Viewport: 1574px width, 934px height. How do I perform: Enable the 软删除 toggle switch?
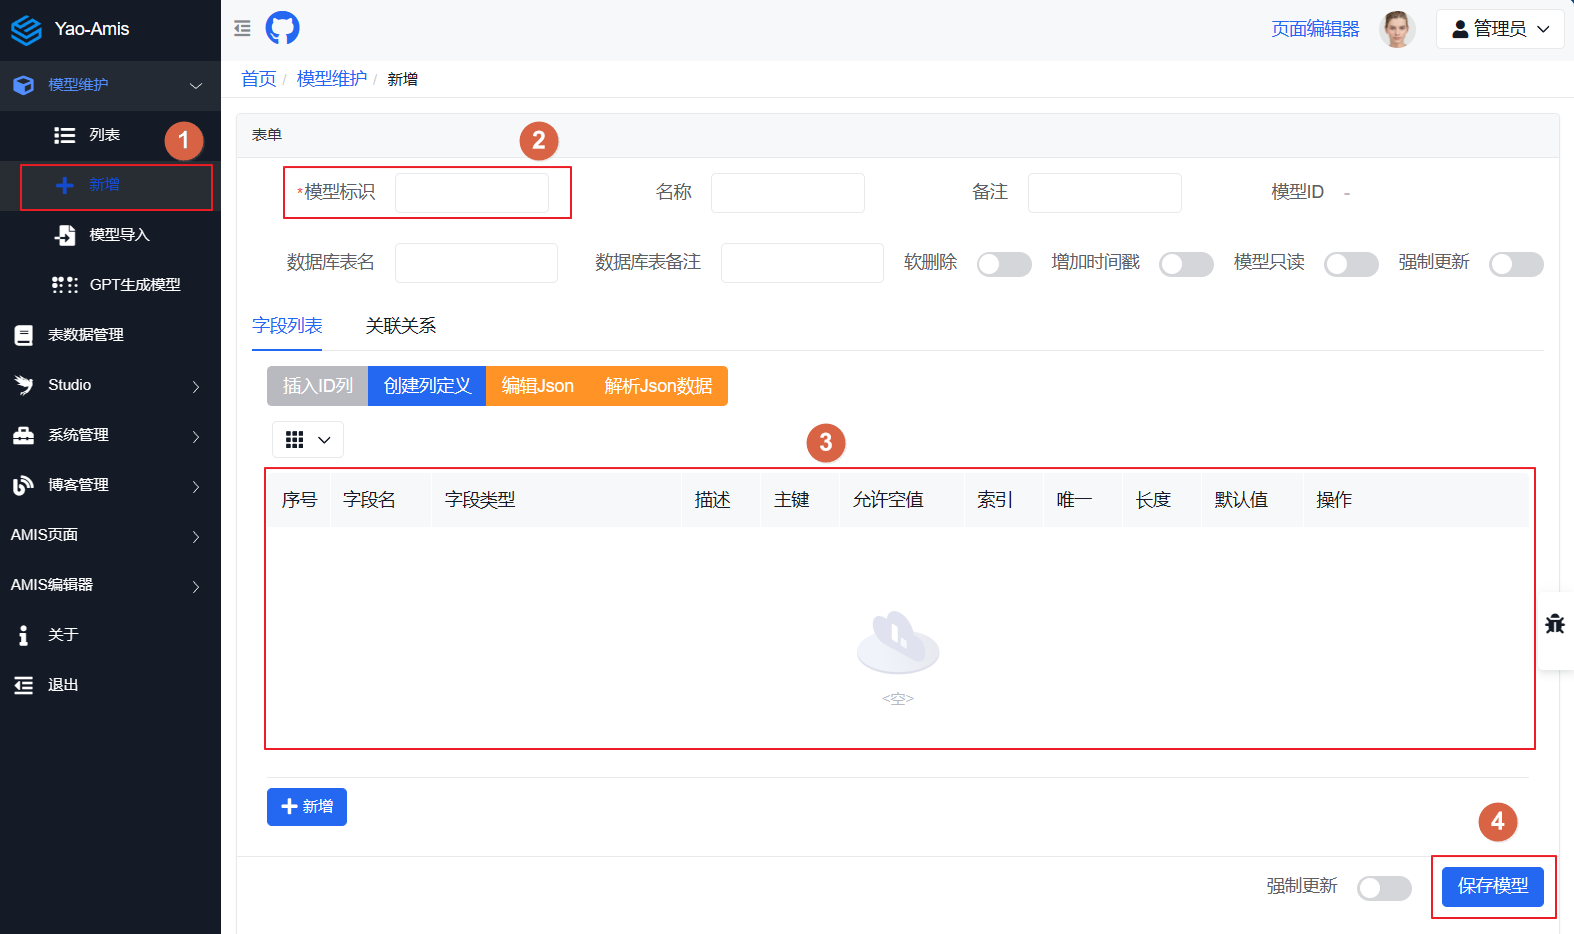pyautogui.click(x=1003, y=264)
